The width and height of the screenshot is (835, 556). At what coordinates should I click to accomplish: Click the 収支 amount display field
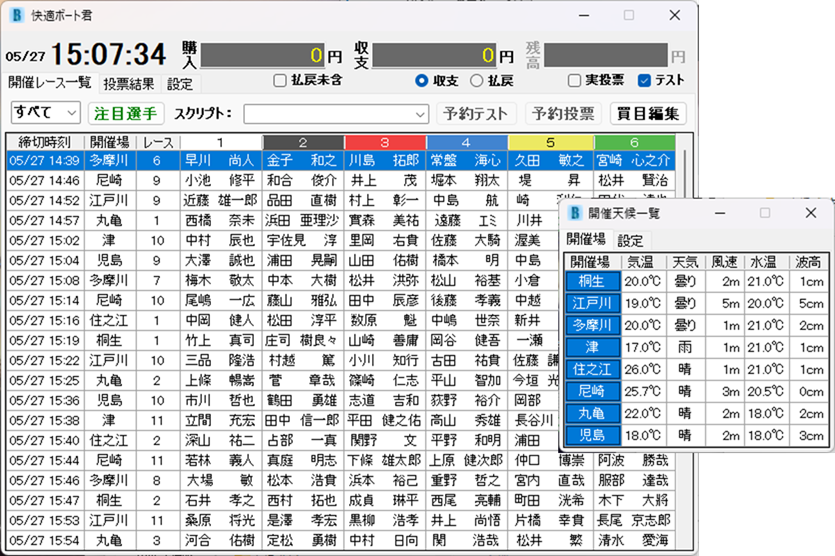coord(436,55)
